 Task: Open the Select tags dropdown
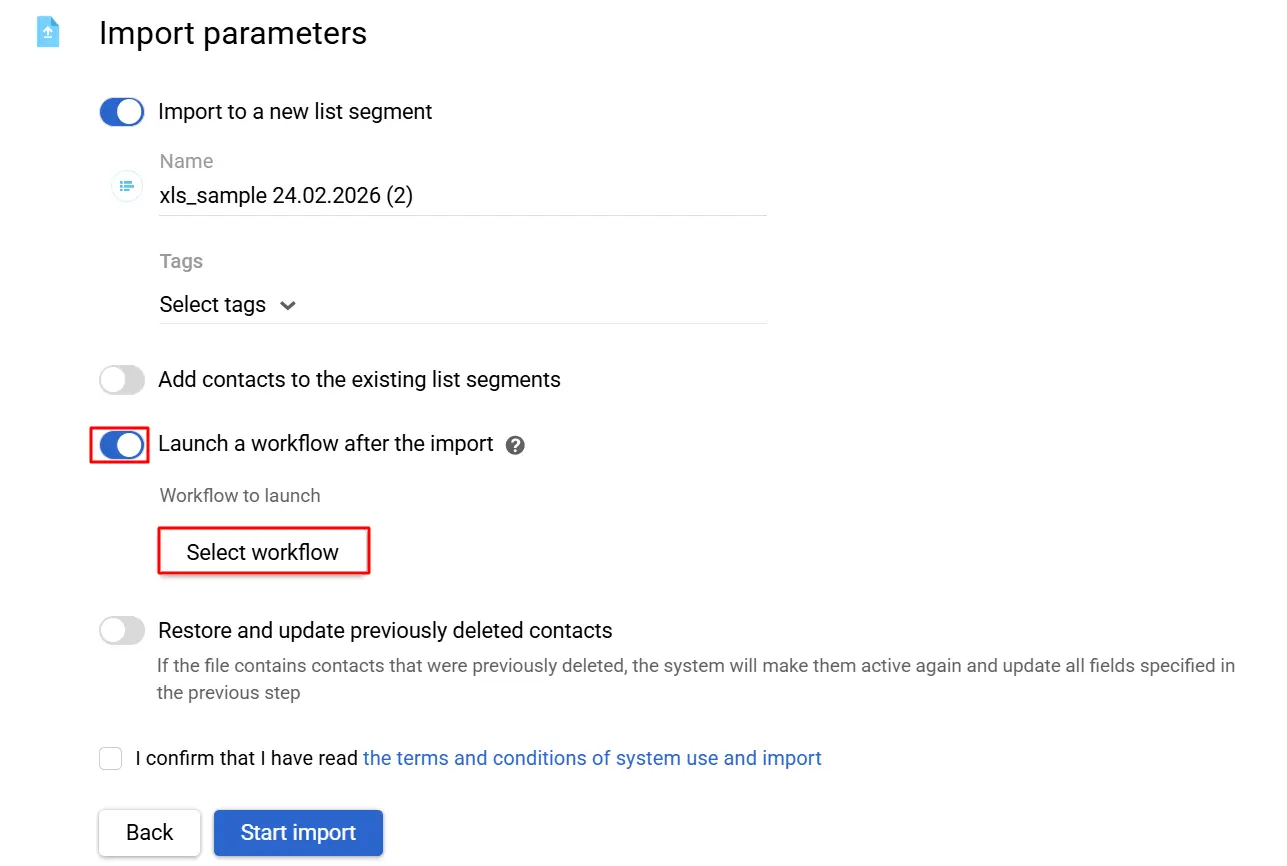(212, 305)
